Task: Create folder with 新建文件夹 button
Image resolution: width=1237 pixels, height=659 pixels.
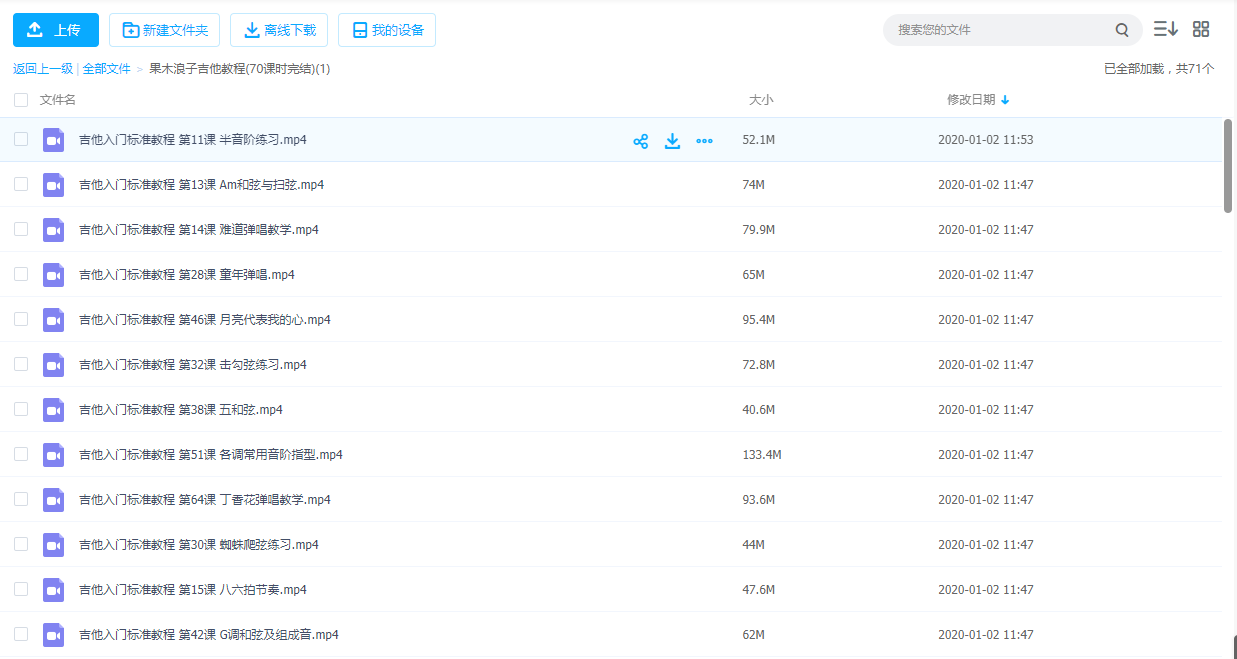Action: tap(165, 30)
